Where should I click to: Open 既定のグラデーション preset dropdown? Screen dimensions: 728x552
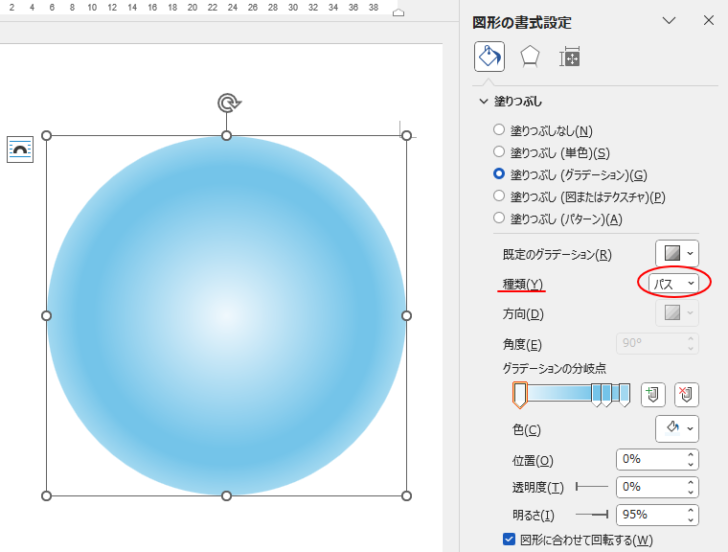pos(677,253)
